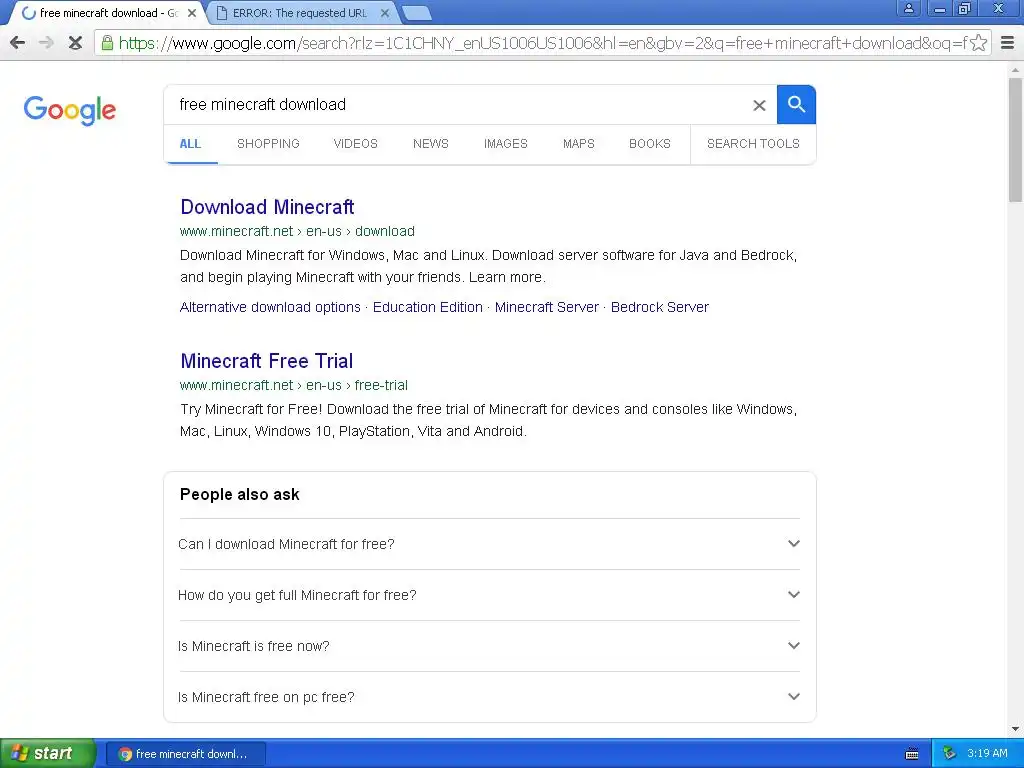This screenshot has width=1024, height=768.
Task: Click the blue magnifier search button
Action: 796,104
